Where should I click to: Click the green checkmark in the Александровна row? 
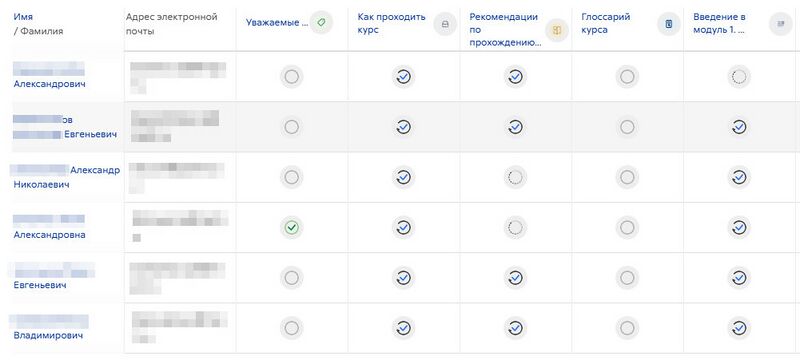point(292,227)
